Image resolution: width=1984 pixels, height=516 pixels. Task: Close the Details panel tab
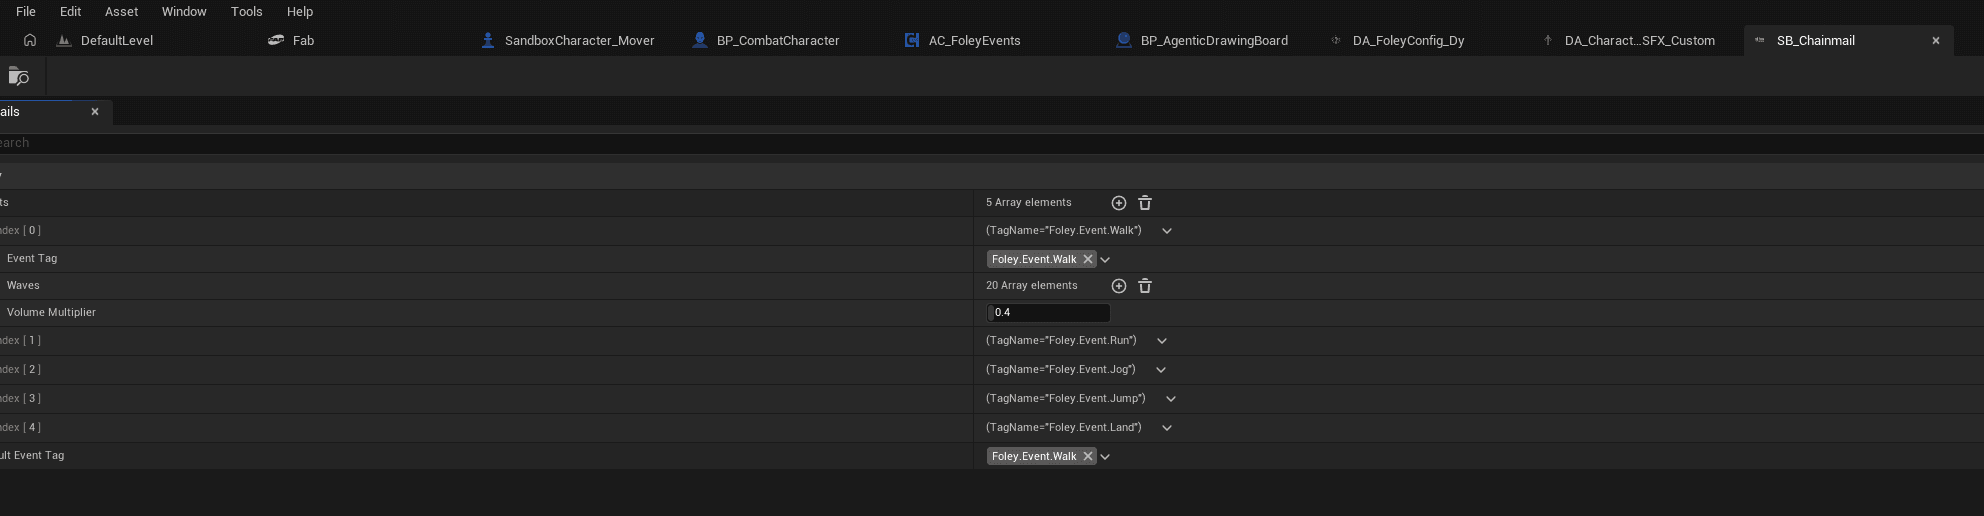[95, 112]
